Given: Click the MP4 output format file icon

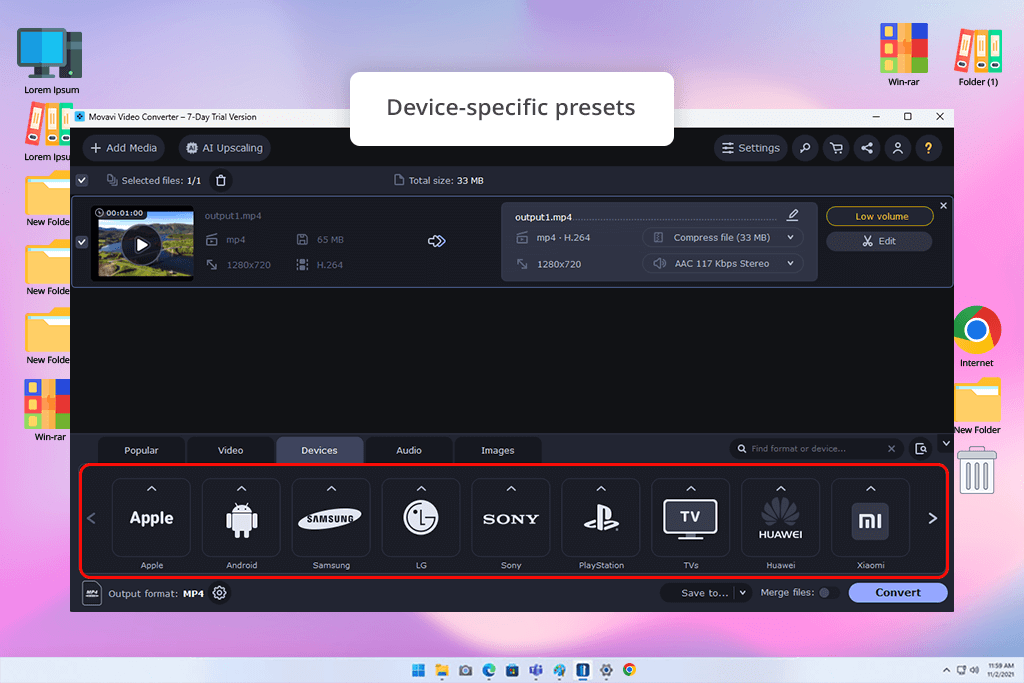Looking at the screenshot, I should pos(92,593).
